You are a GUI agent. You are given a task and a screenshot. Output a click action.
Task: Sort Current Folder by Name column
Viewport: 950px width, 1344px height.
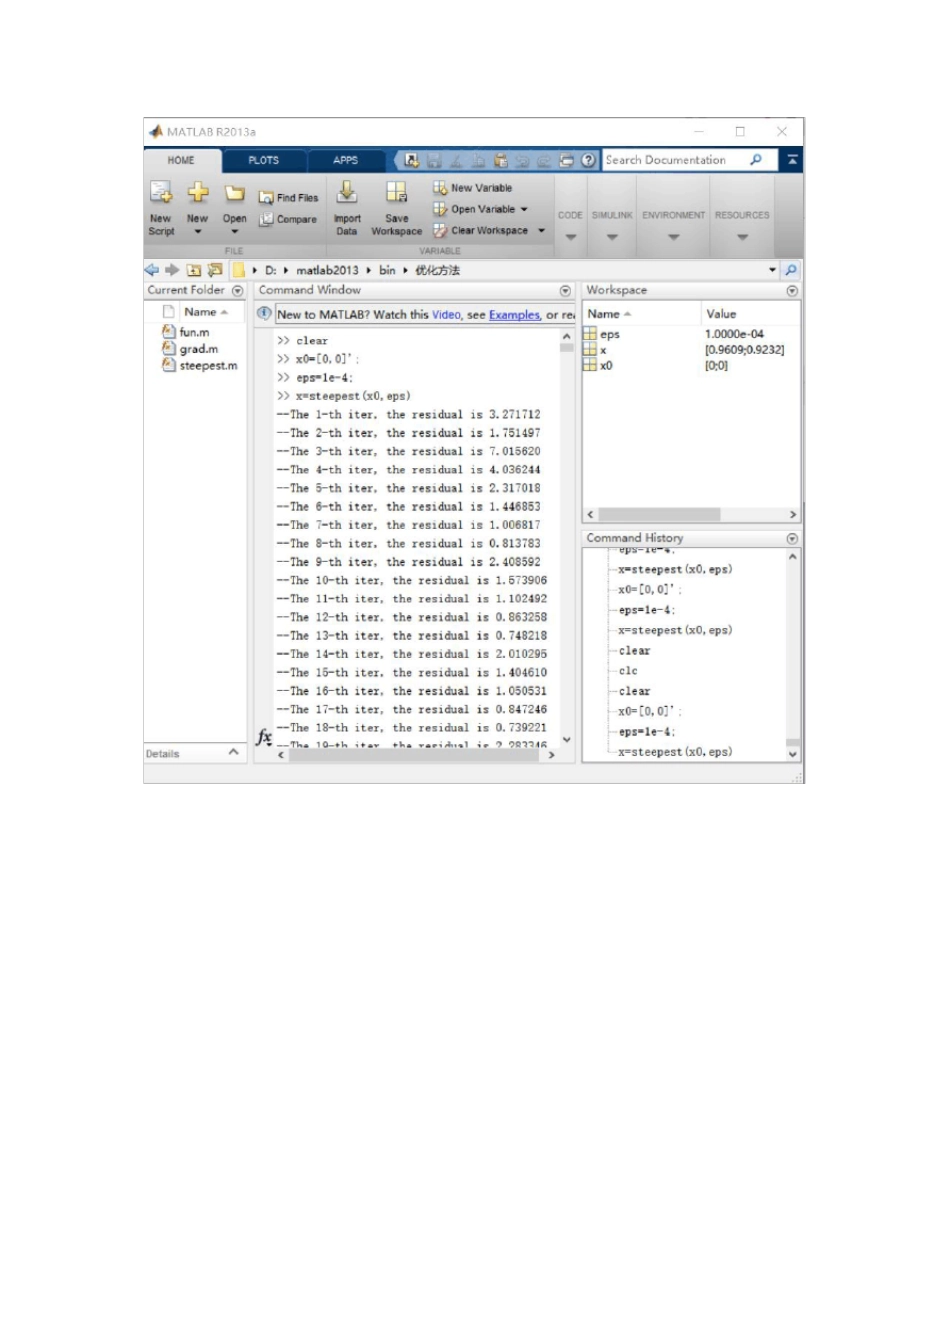(x=206, y=312)
